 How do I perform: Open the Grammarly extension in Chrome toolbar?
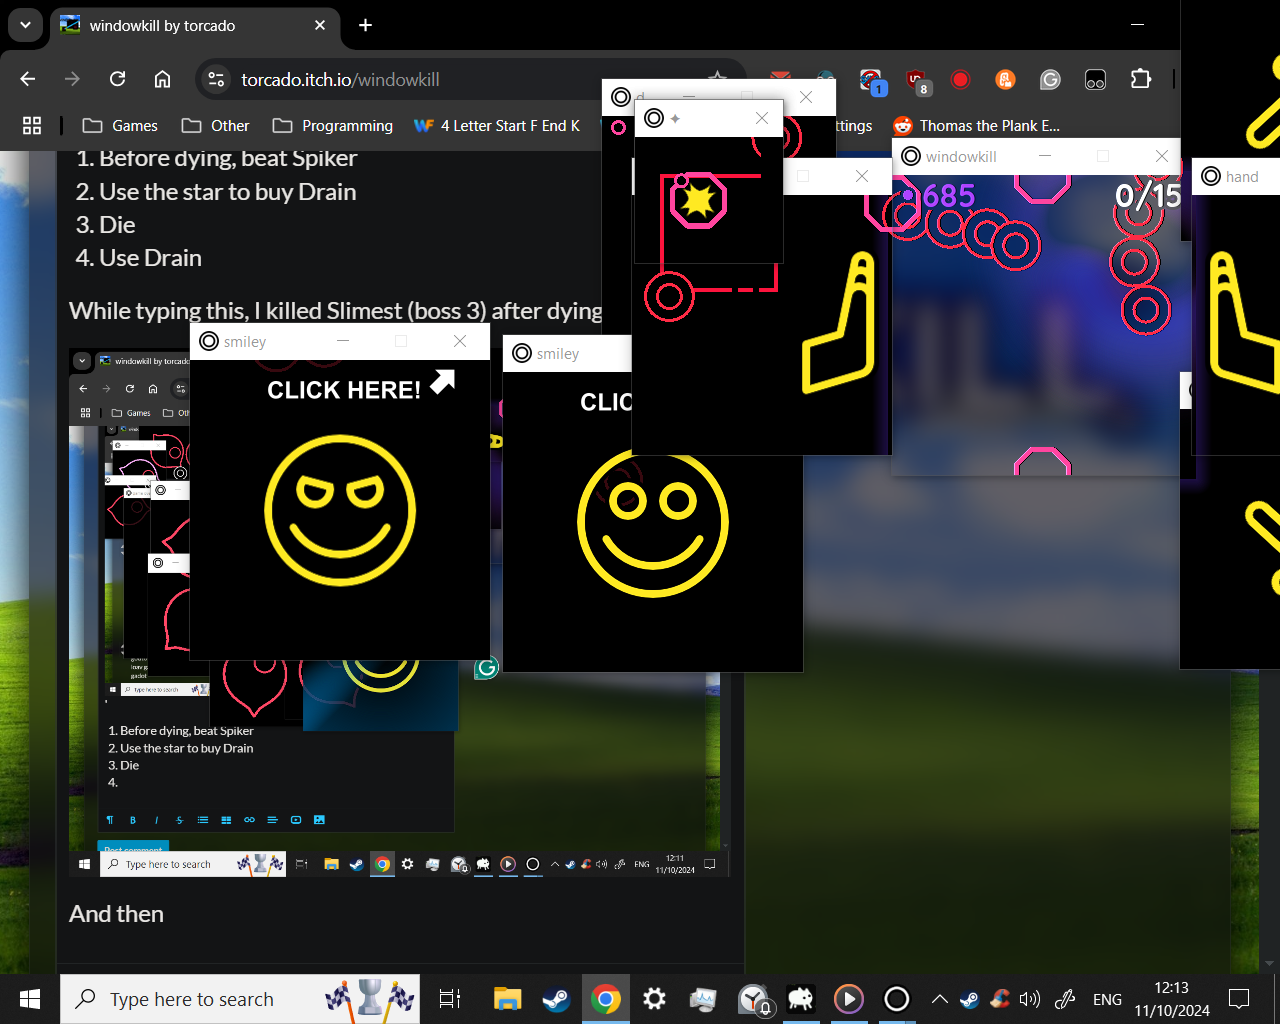pos(1050,79)
